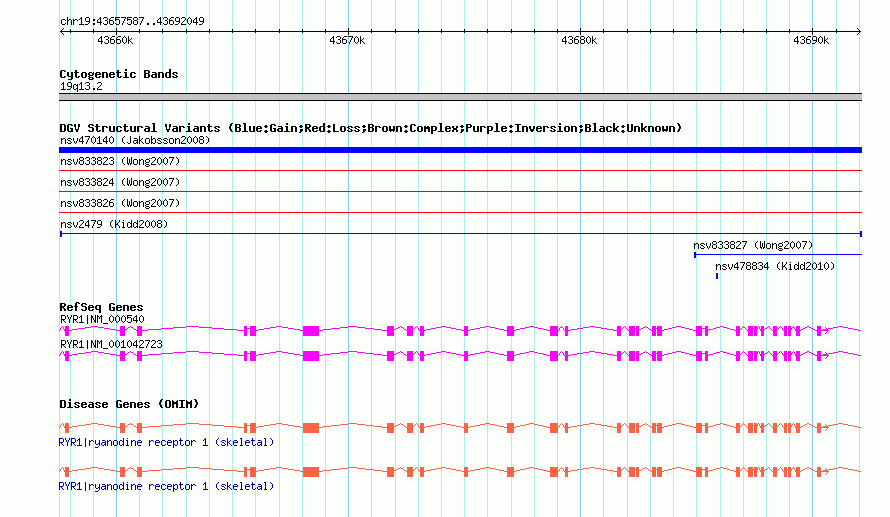Click the right arrowhead of the ruler
890x517 pixels.
[x=859, y=31]
